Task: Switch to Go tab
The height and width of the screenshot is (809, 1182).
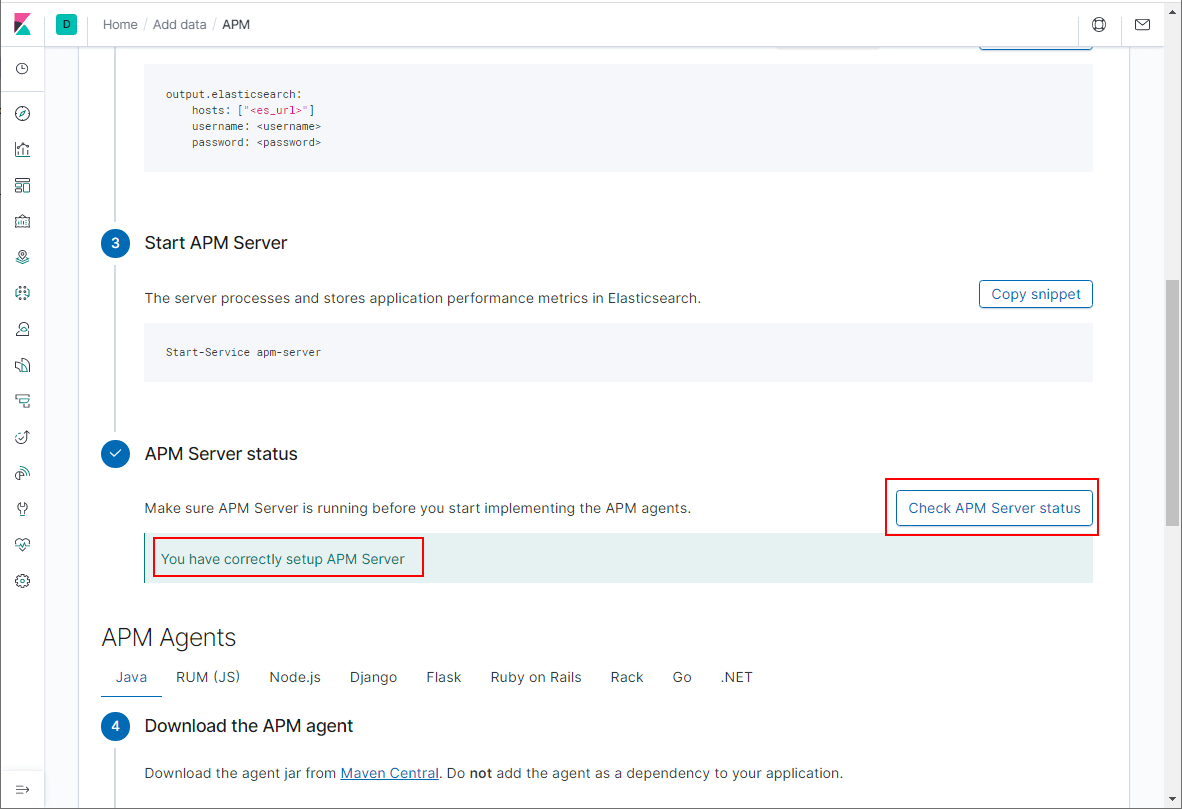Action: (x=681, y=677)
